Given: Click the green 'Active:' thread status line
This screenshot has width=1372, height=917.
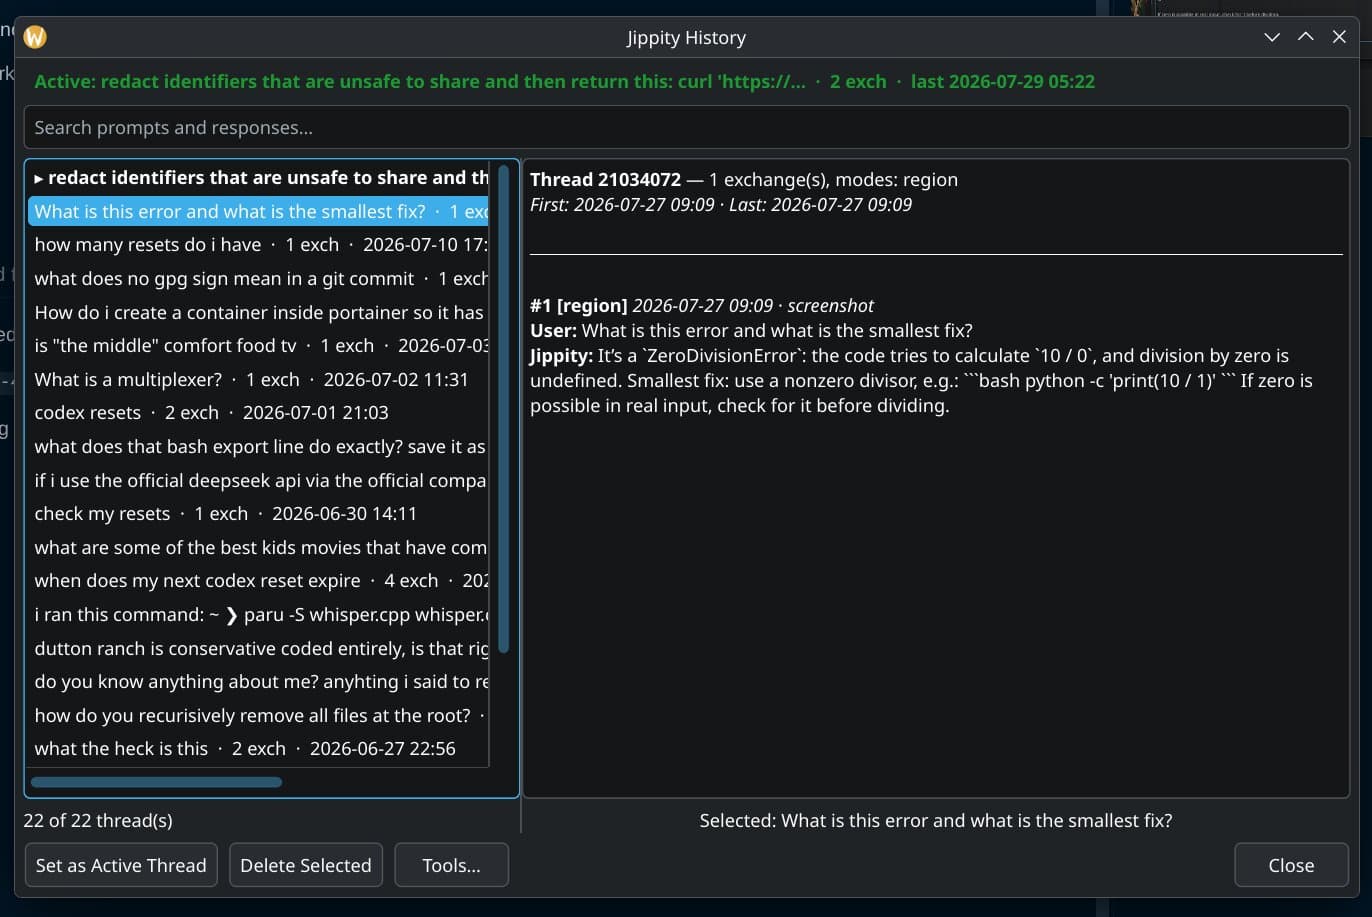Looking at the screenshot, I should click(565, 82).
